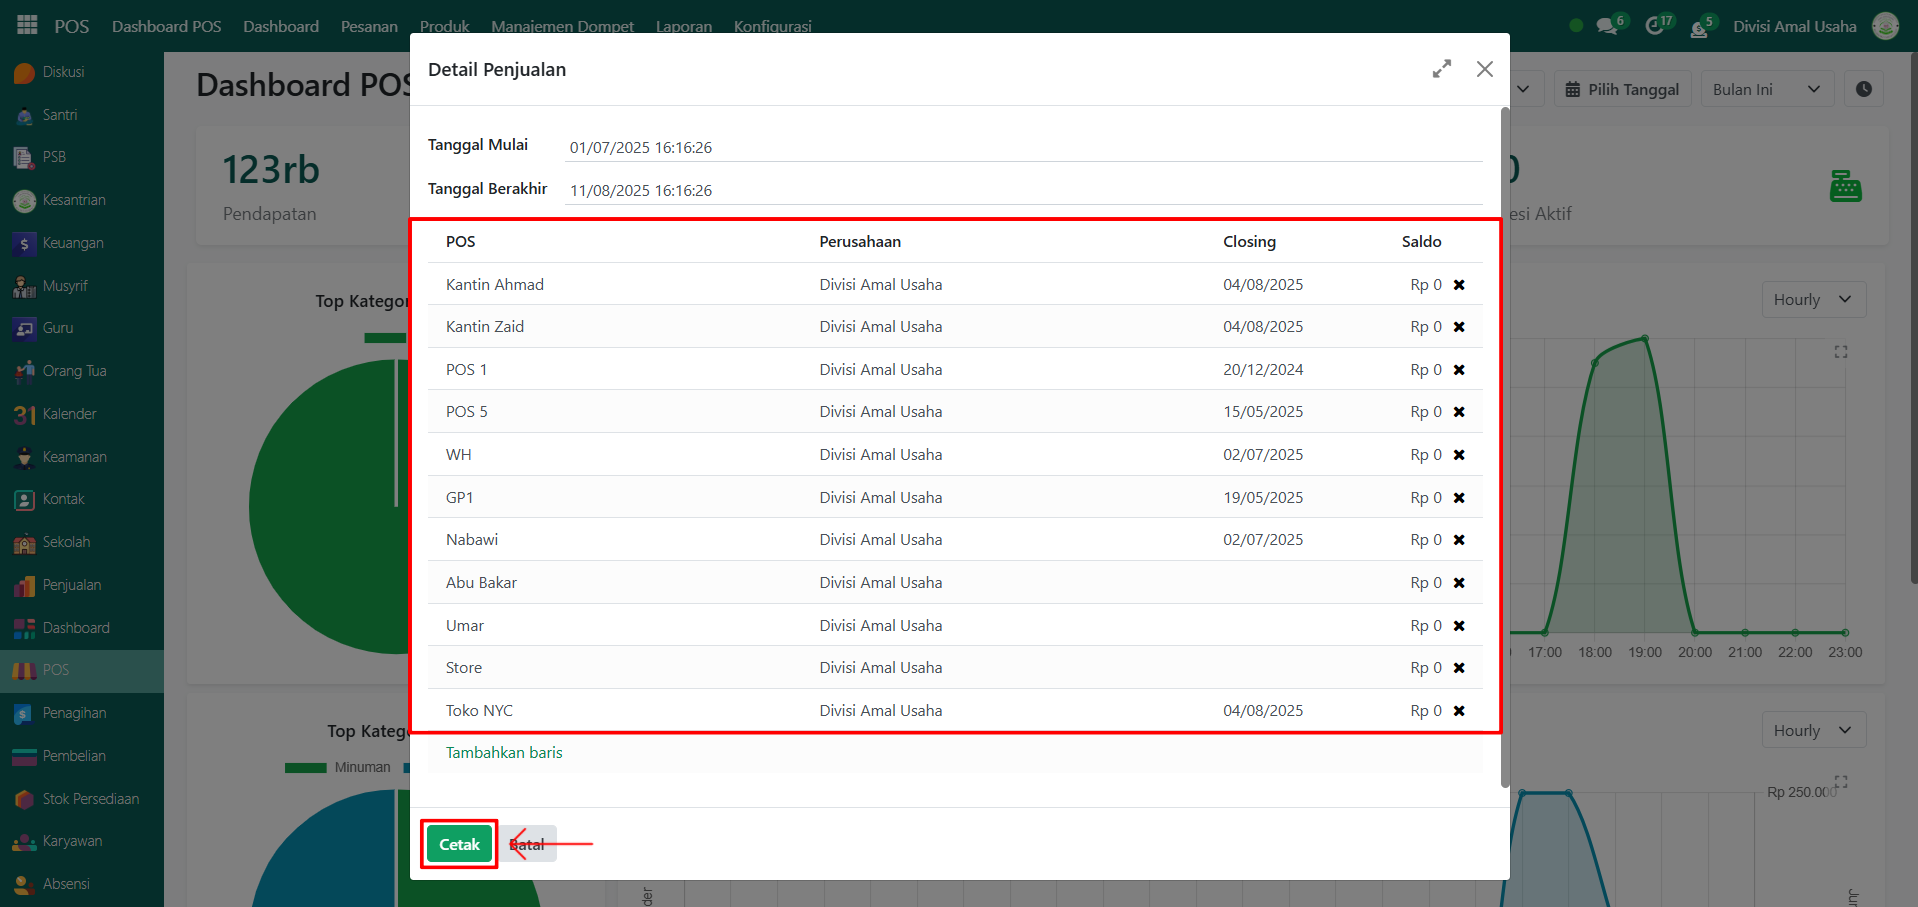Screen dimensions: 1918x907
Task: Open the clock history icon
Action: click(1863, 89)
